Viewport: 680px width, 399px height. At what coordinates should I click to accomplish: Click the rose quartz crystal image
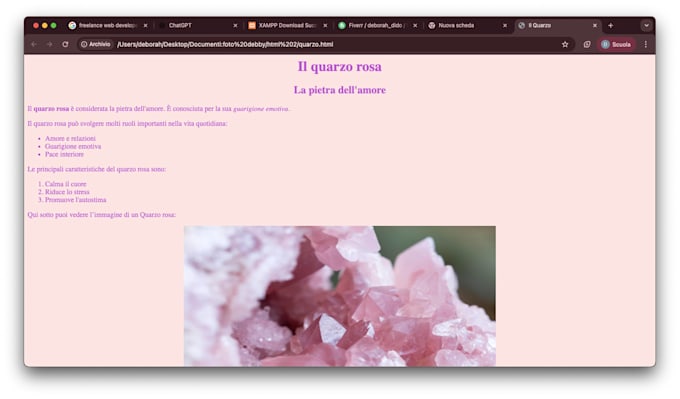(x=340, y=296)
